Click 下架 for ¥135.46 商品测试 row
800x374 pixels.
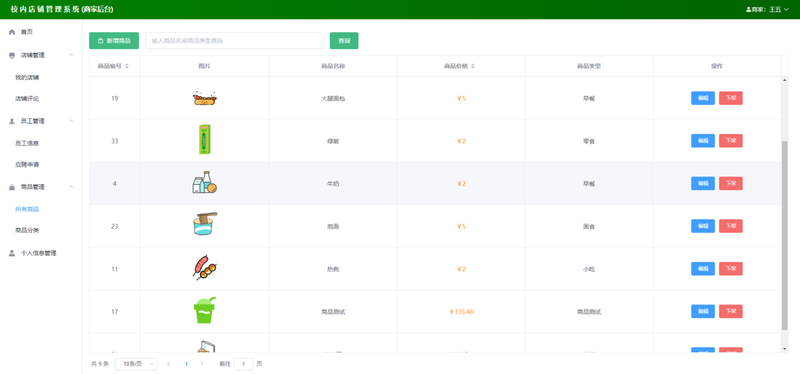[x=731, y=311]
